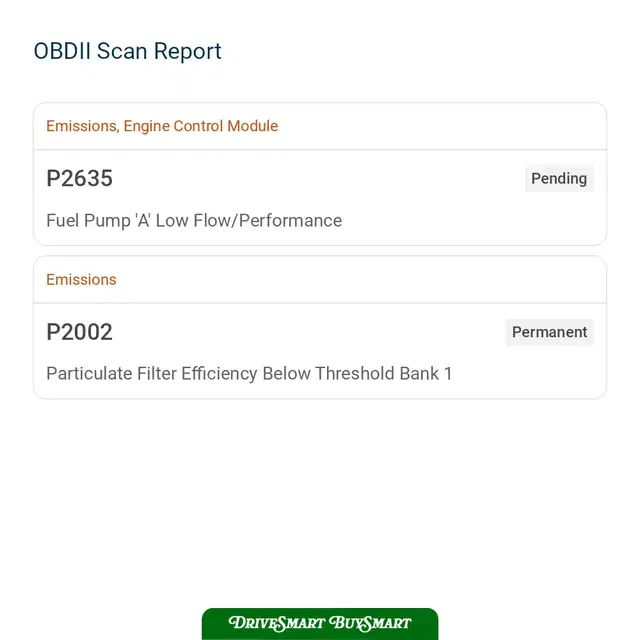The width and height of the screenshot is (640, 640).
Task: Click the Engine Control Module text
Action: click(x=201, y=126)
